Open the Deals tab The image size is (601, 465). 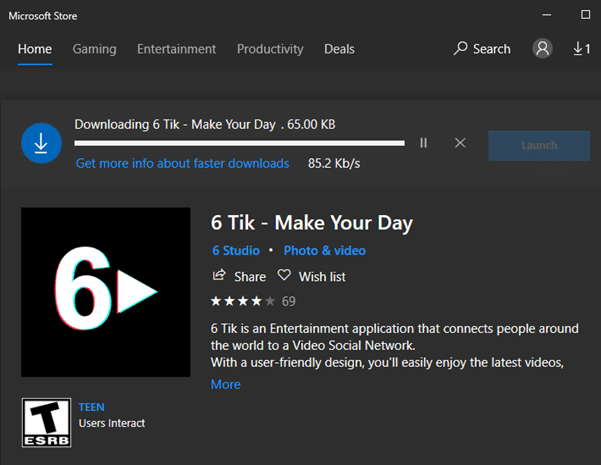click(x=339, y=49)
